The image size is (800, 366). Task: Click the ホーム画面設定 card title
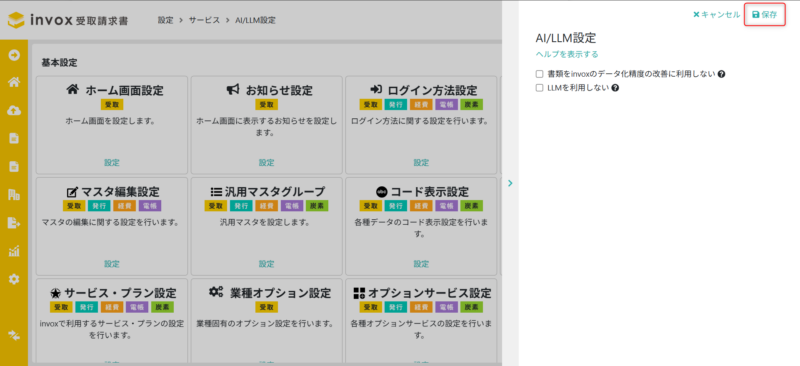pyautogui.click(x=124, y=91)
